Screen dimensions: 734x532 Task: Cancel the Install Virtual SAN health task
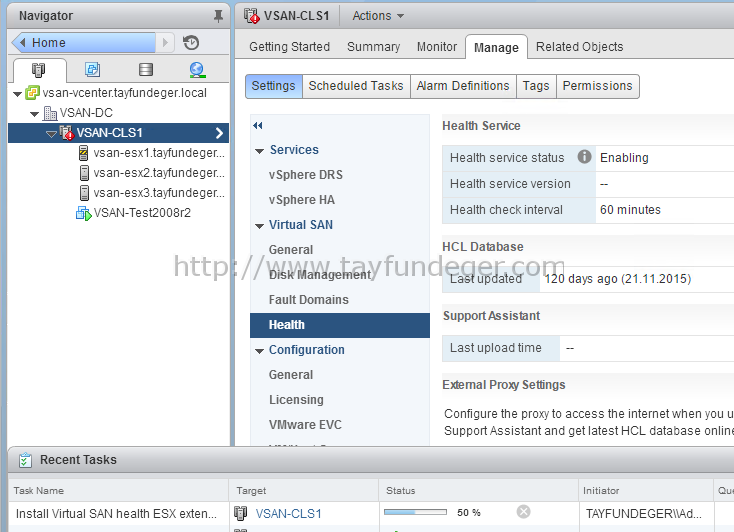523,512
